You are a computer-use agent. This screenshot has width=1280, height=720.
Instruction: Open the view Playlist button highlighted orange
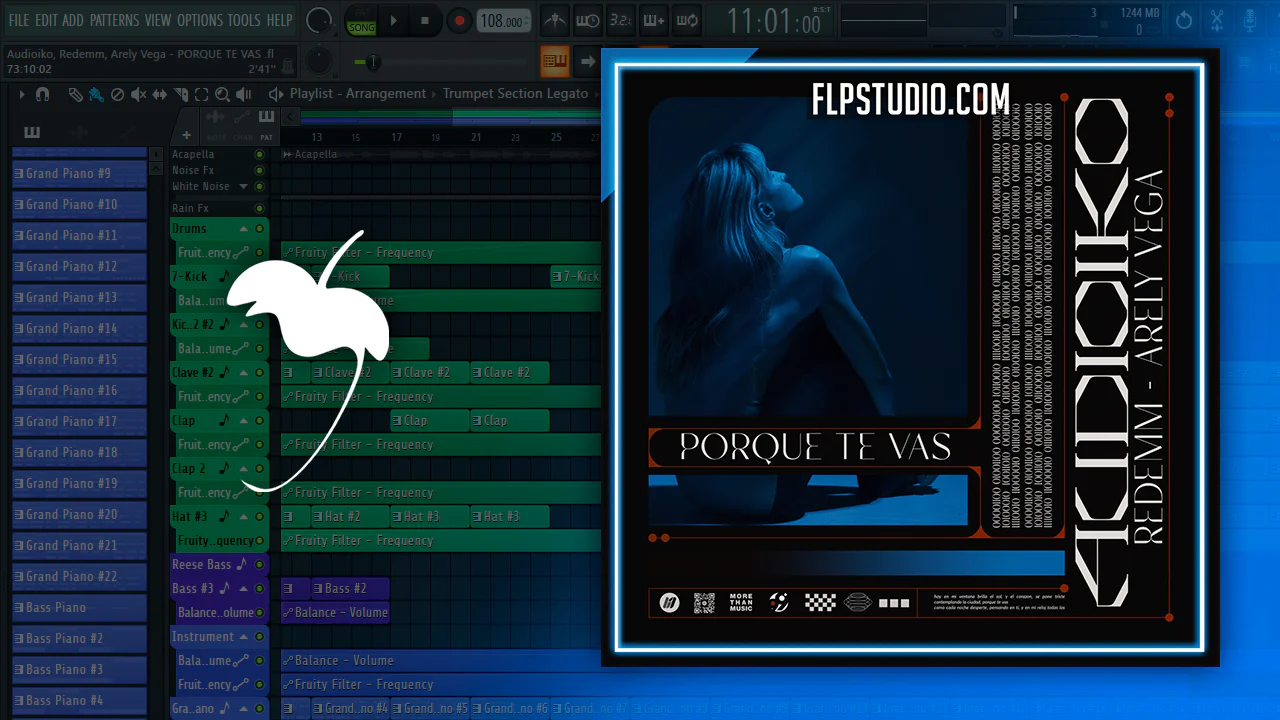pyautogui.click(x=555, y=61)
